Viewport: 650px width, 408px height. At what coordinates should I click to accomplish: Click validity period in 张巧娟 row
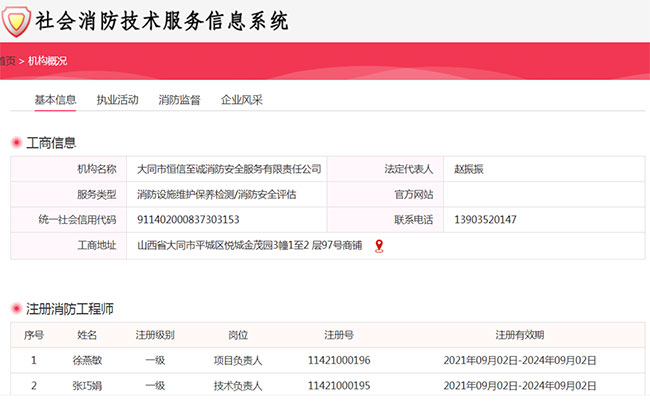click(520, 386)
